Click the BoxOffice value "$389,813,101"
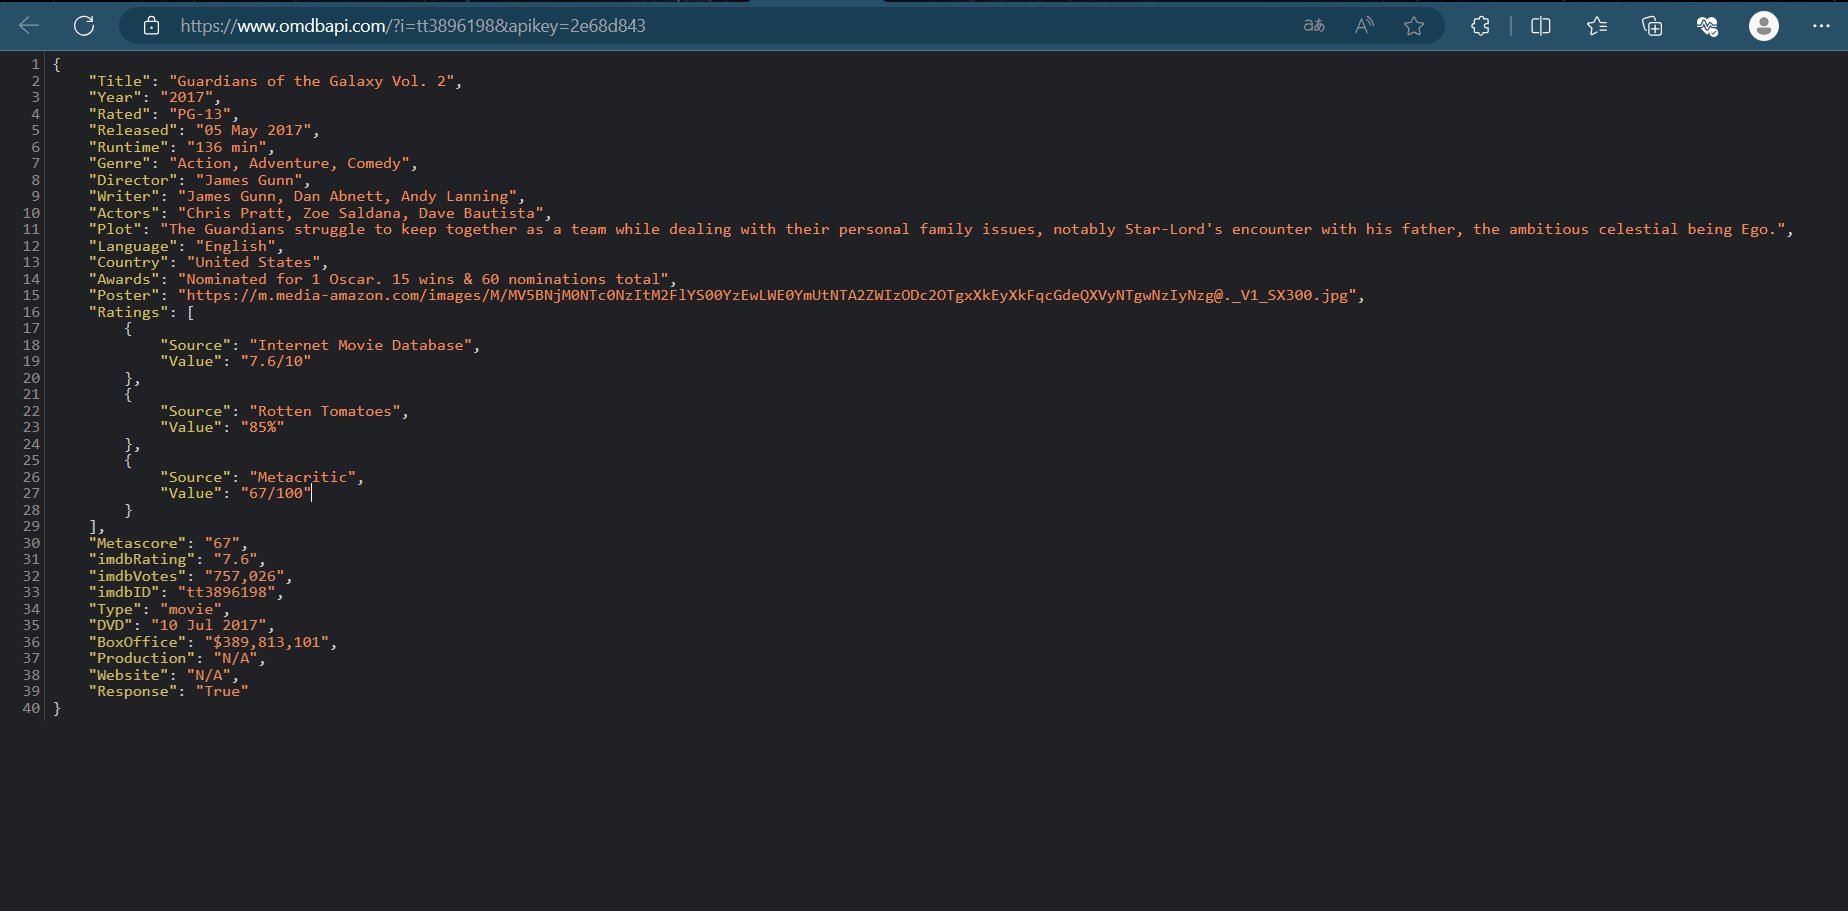 coord(267,642)
